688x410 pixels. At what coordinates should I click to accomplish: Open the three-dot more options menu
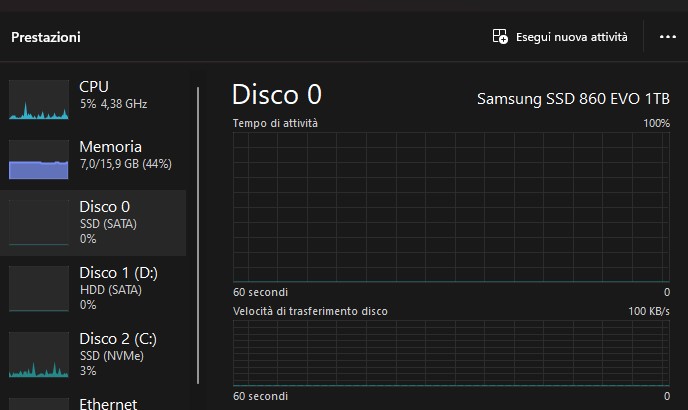coord(668,37)
